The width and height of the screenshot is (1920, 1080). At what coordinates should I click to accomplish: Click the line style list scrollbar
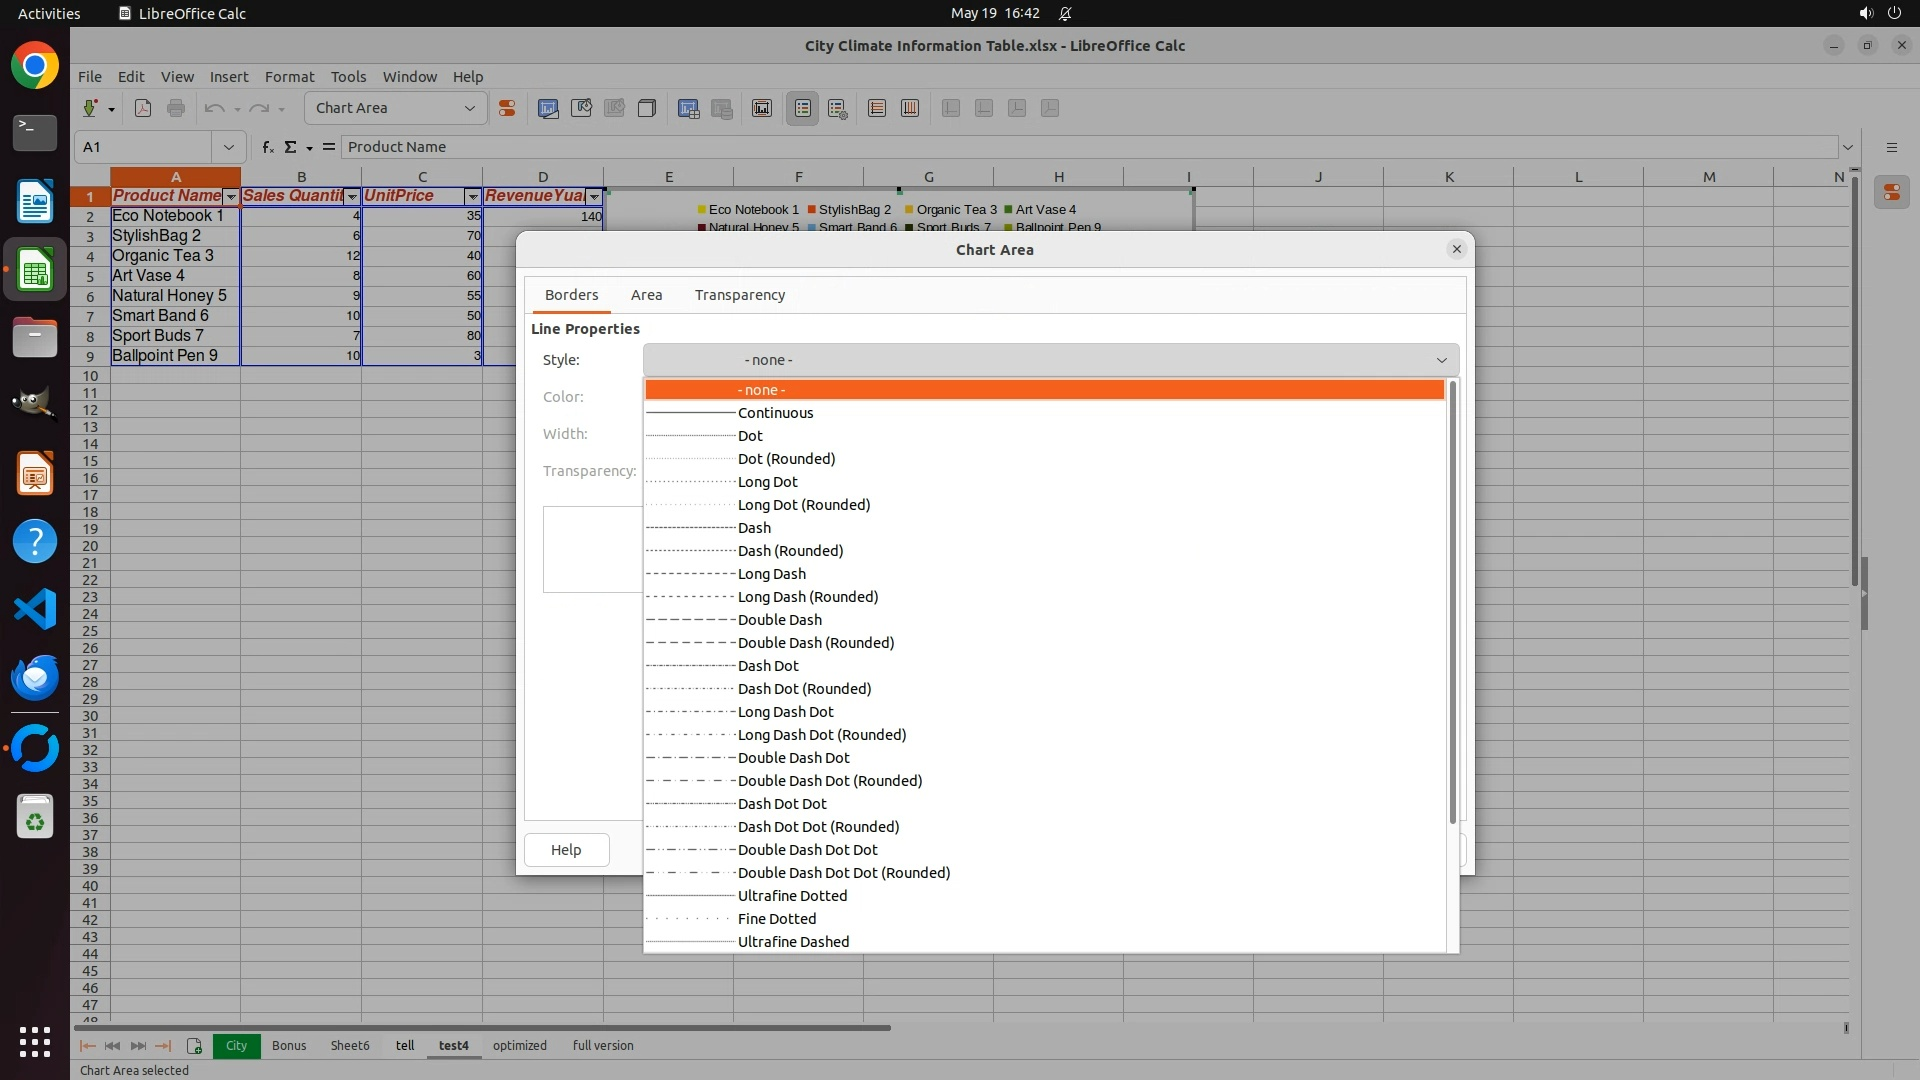pyautogui.click(x=1452, y=600)
